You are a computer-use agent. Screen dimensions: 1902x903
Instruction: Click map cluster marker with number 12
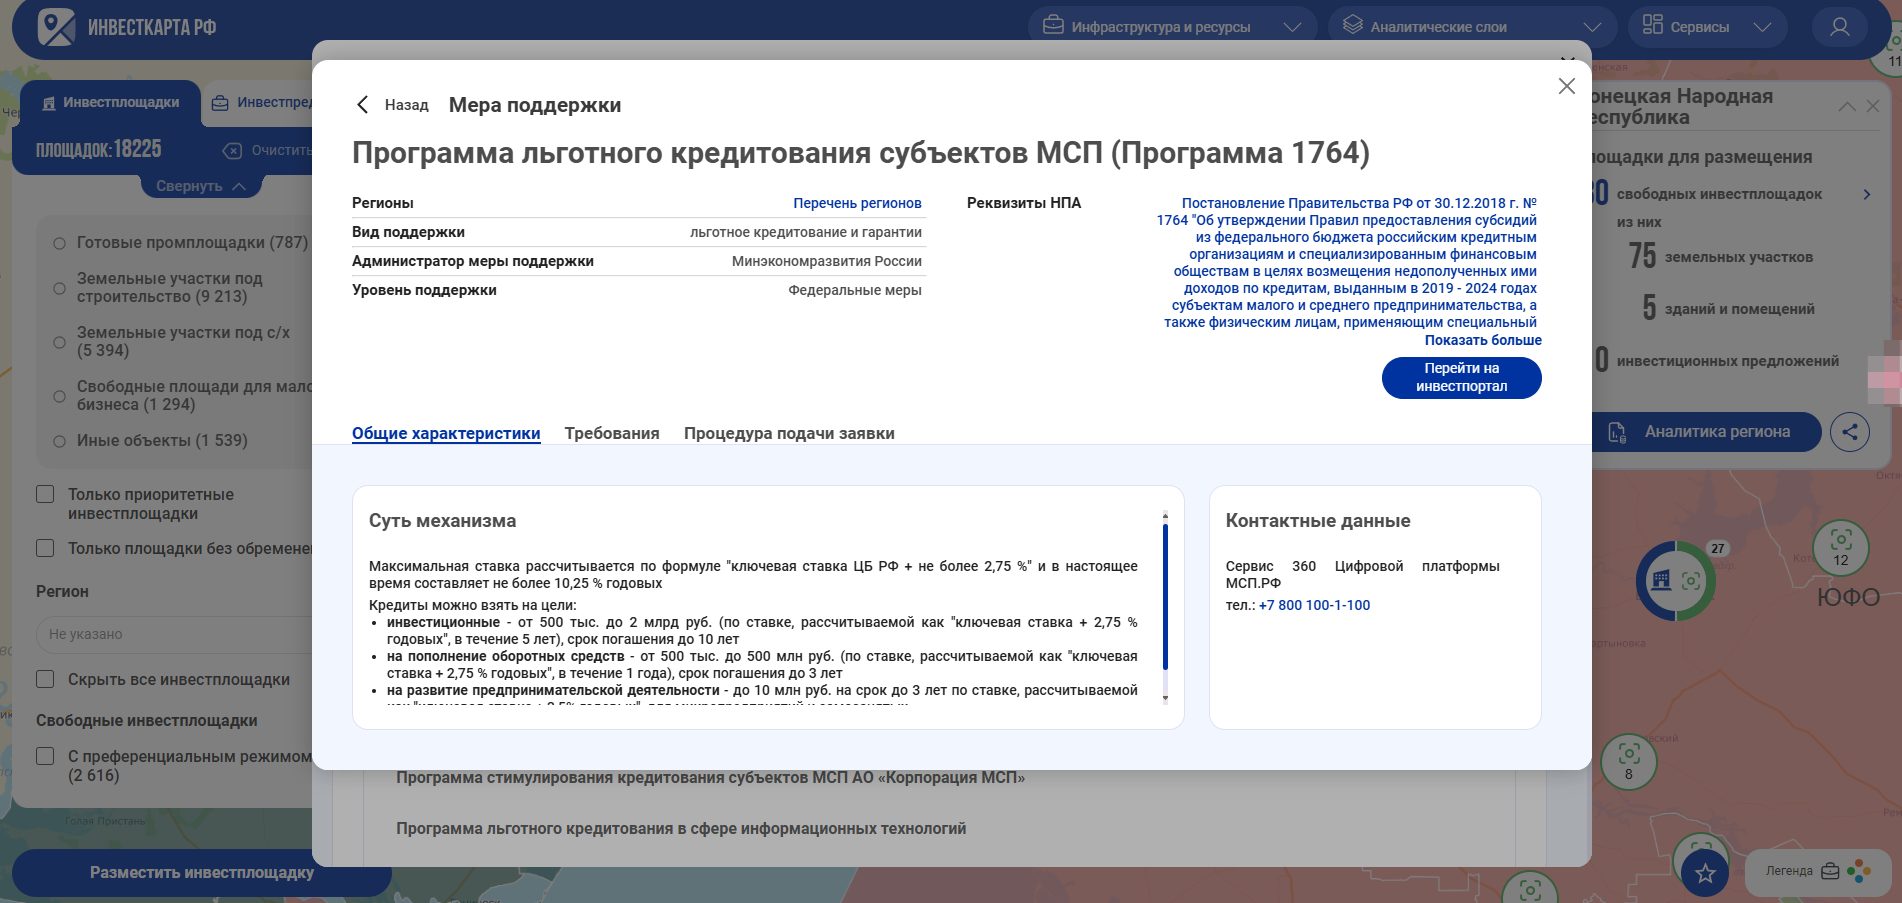point(1841,548)
